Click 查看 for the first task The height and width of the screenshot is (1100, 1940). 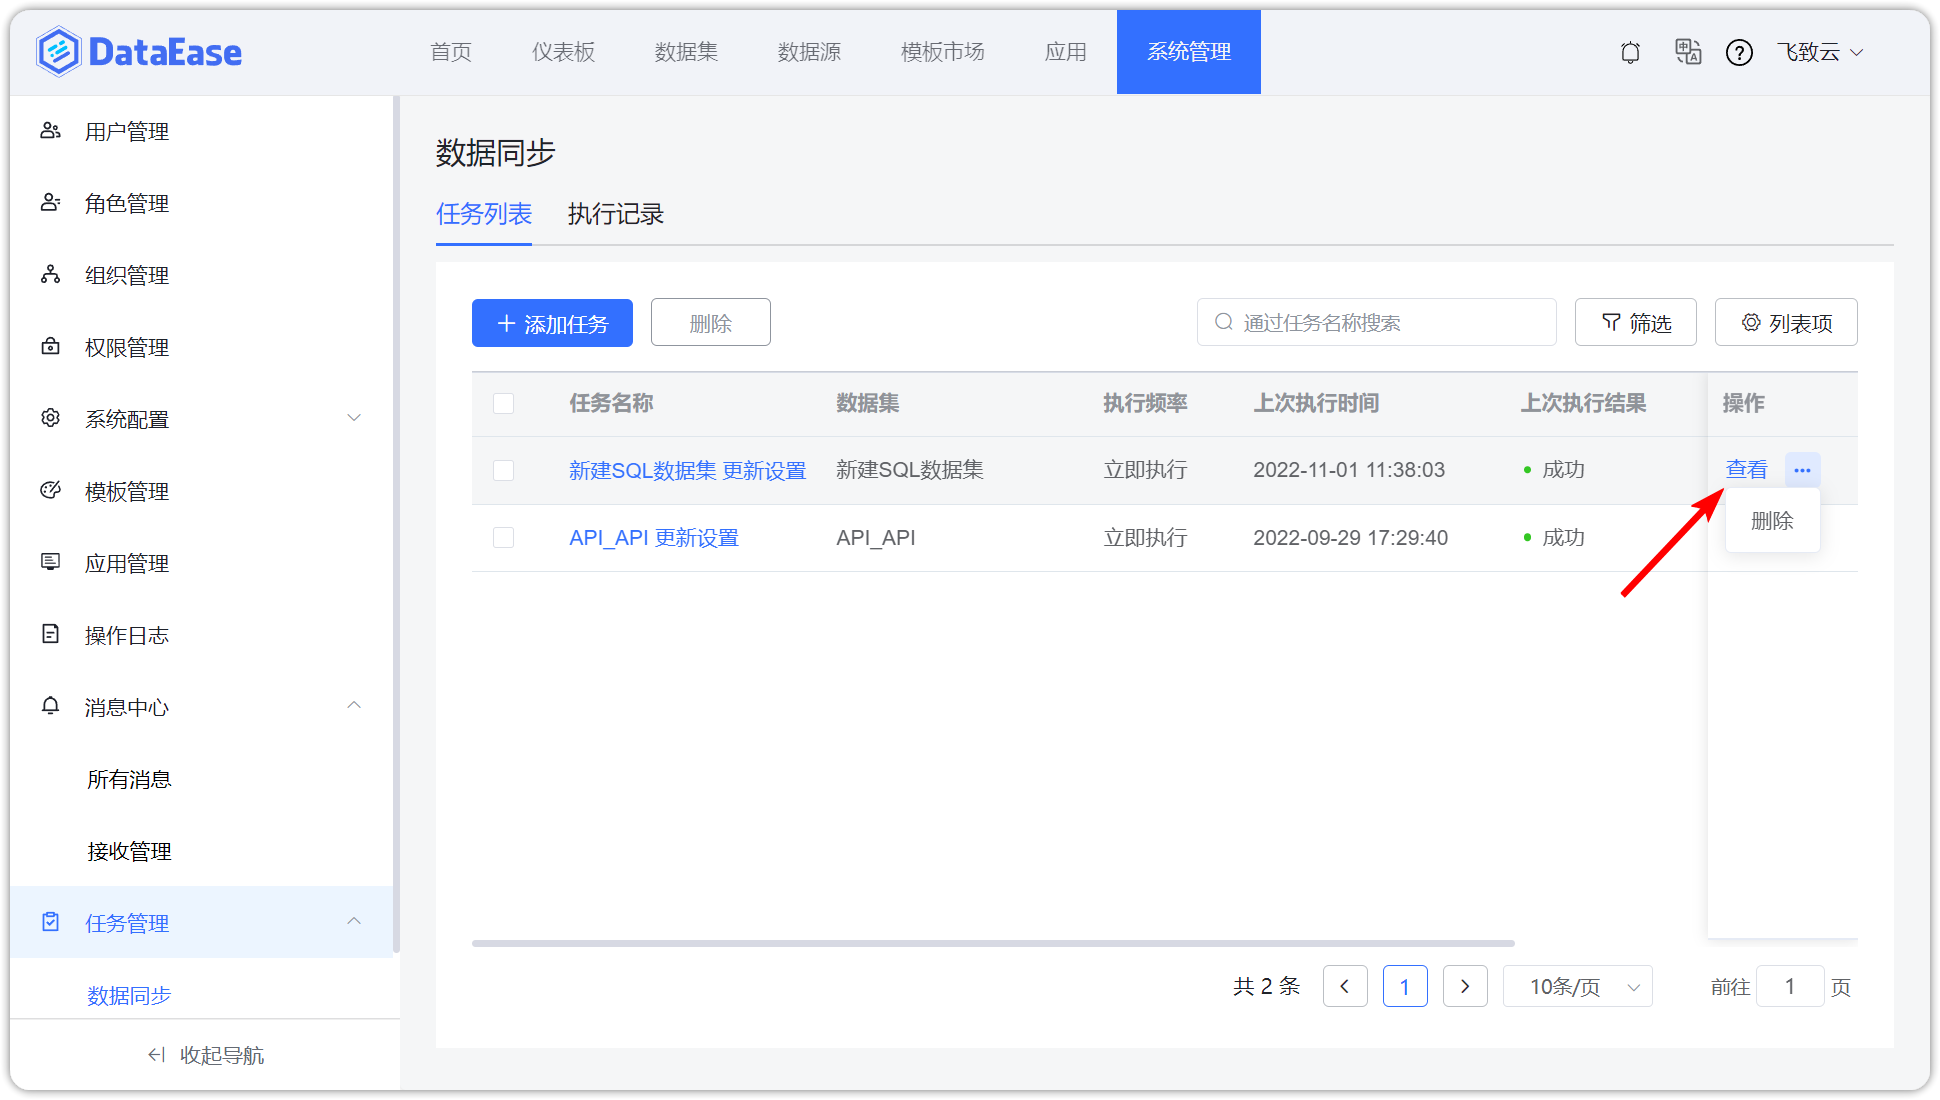point(1747,470)
